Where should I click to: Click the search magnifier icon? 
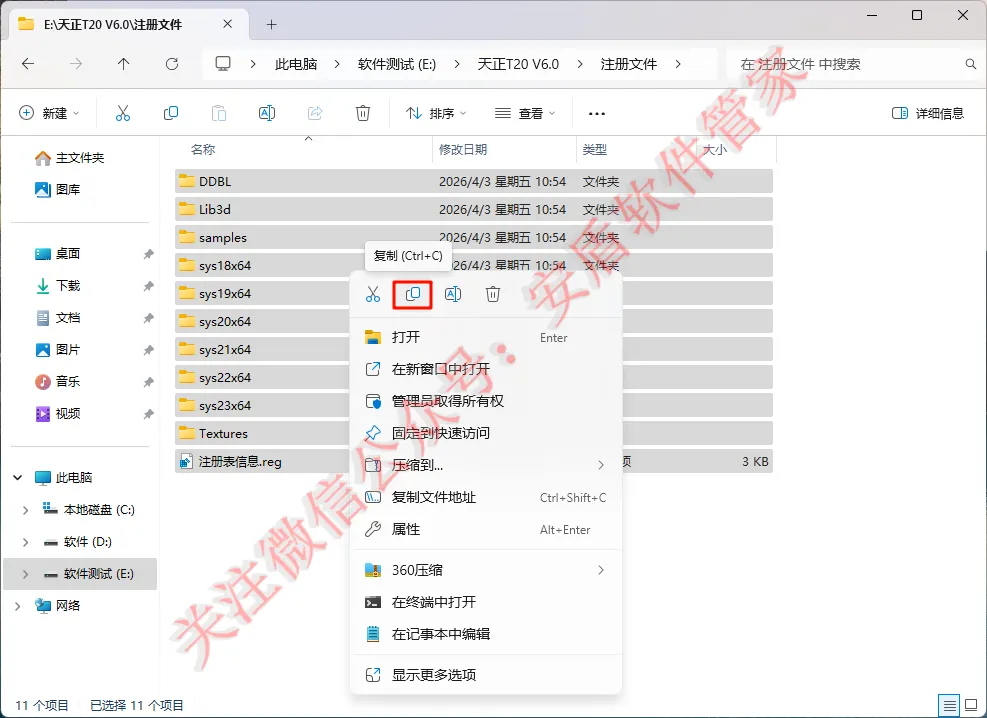click(x=971, y=64)
